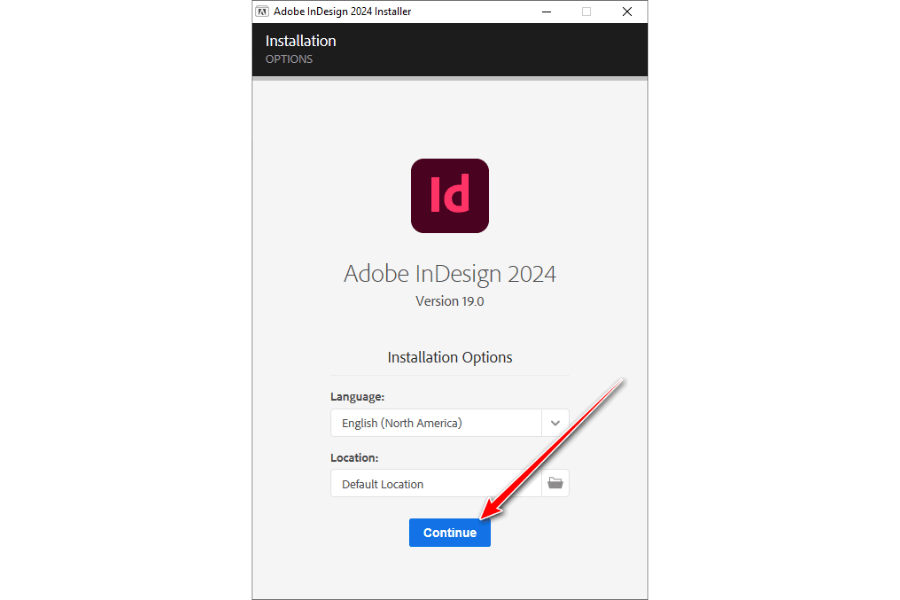
Task: Click the "Location:" label
Action: pos(354,458)
